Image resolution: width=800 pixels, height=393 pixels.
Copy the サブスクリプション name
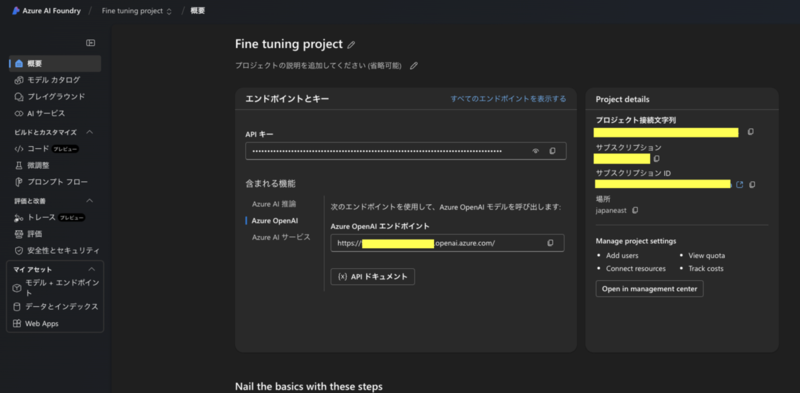pos(657,159)
